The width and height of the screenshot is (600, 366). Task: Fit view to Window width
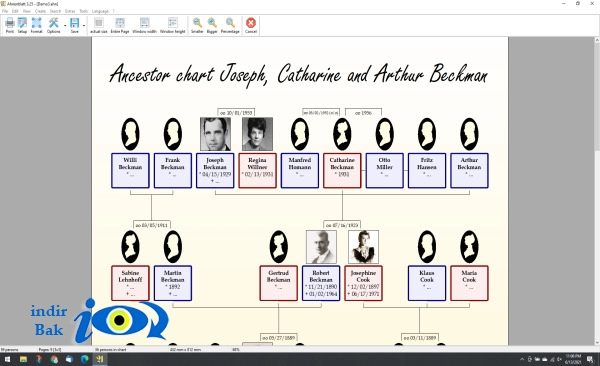[x=144, y=26]
